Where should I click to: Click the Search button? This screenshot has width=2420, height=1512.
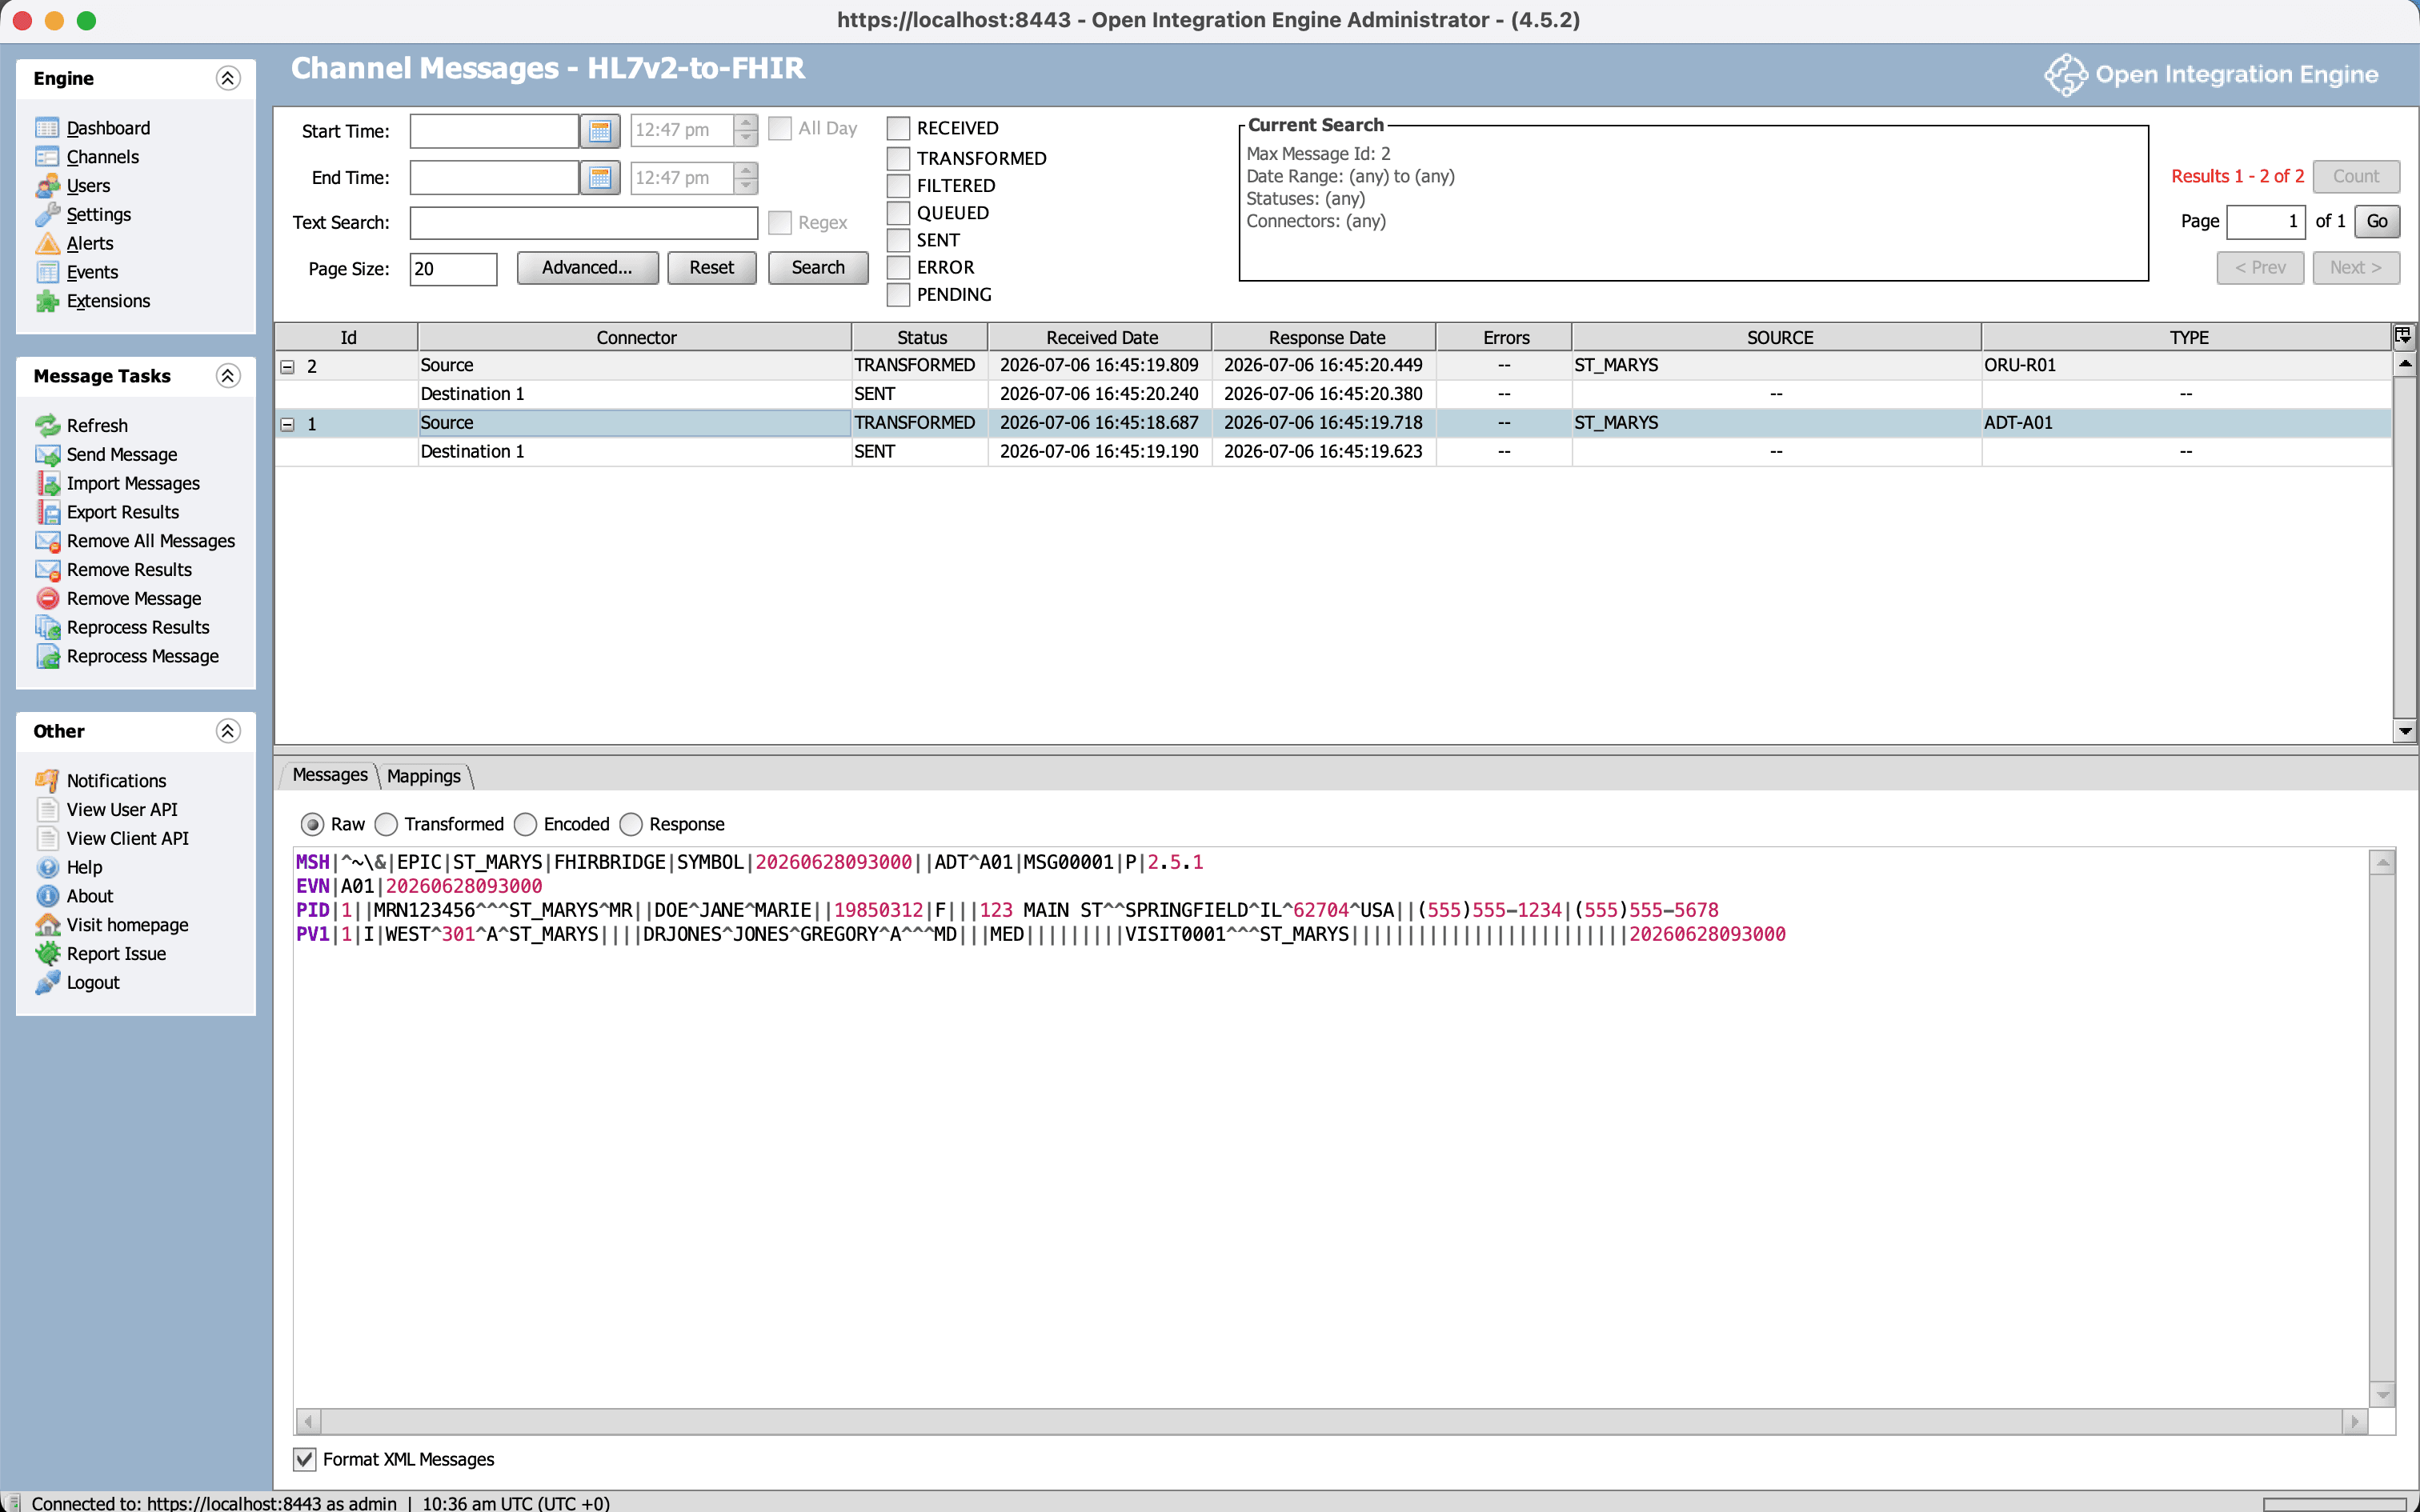(x=818, y=268)
